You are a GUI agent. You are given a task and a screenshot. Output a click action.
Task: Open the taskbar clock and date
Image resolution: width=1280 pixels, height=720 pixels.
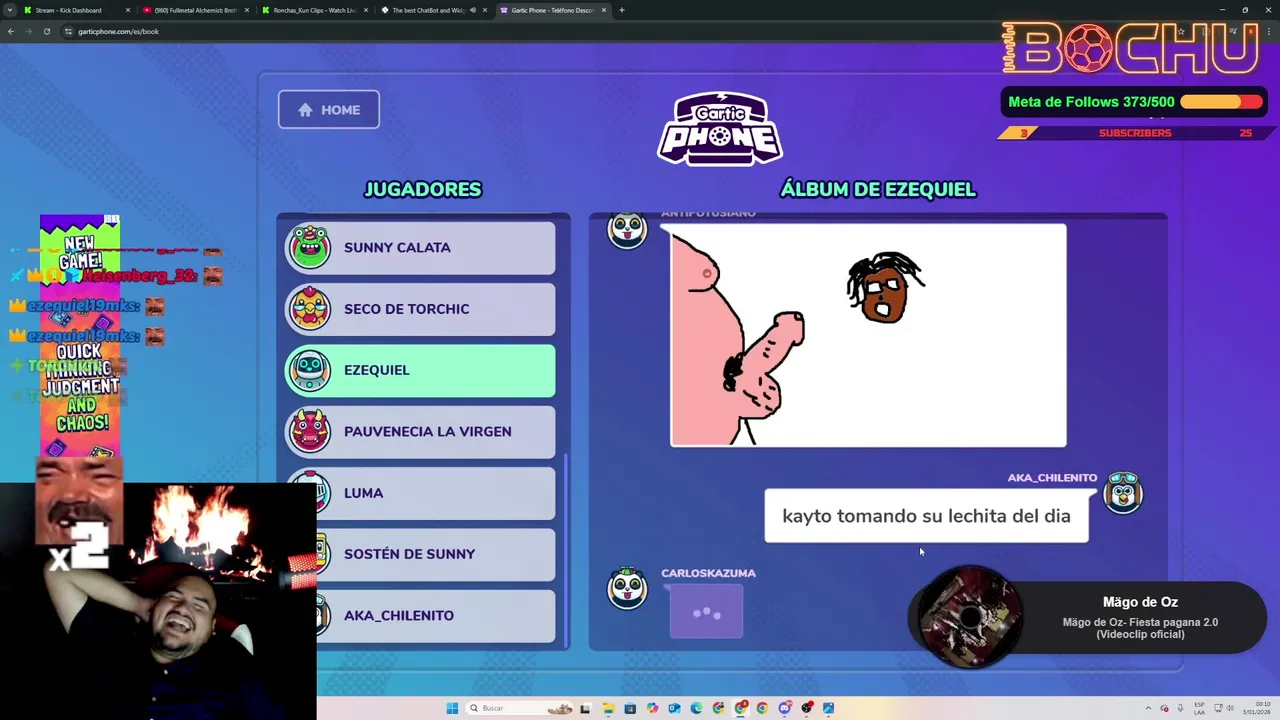click(1258, 708)
